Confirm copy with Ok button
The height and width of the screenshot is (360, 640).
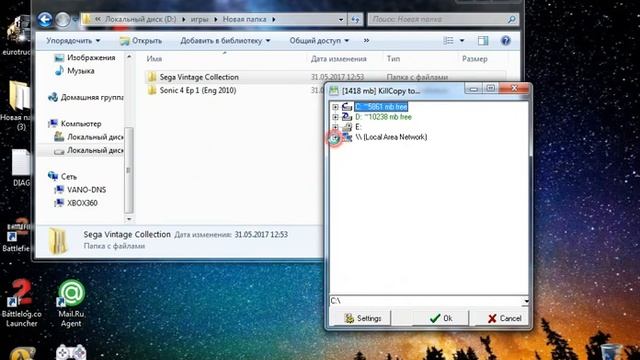(441, 318)
